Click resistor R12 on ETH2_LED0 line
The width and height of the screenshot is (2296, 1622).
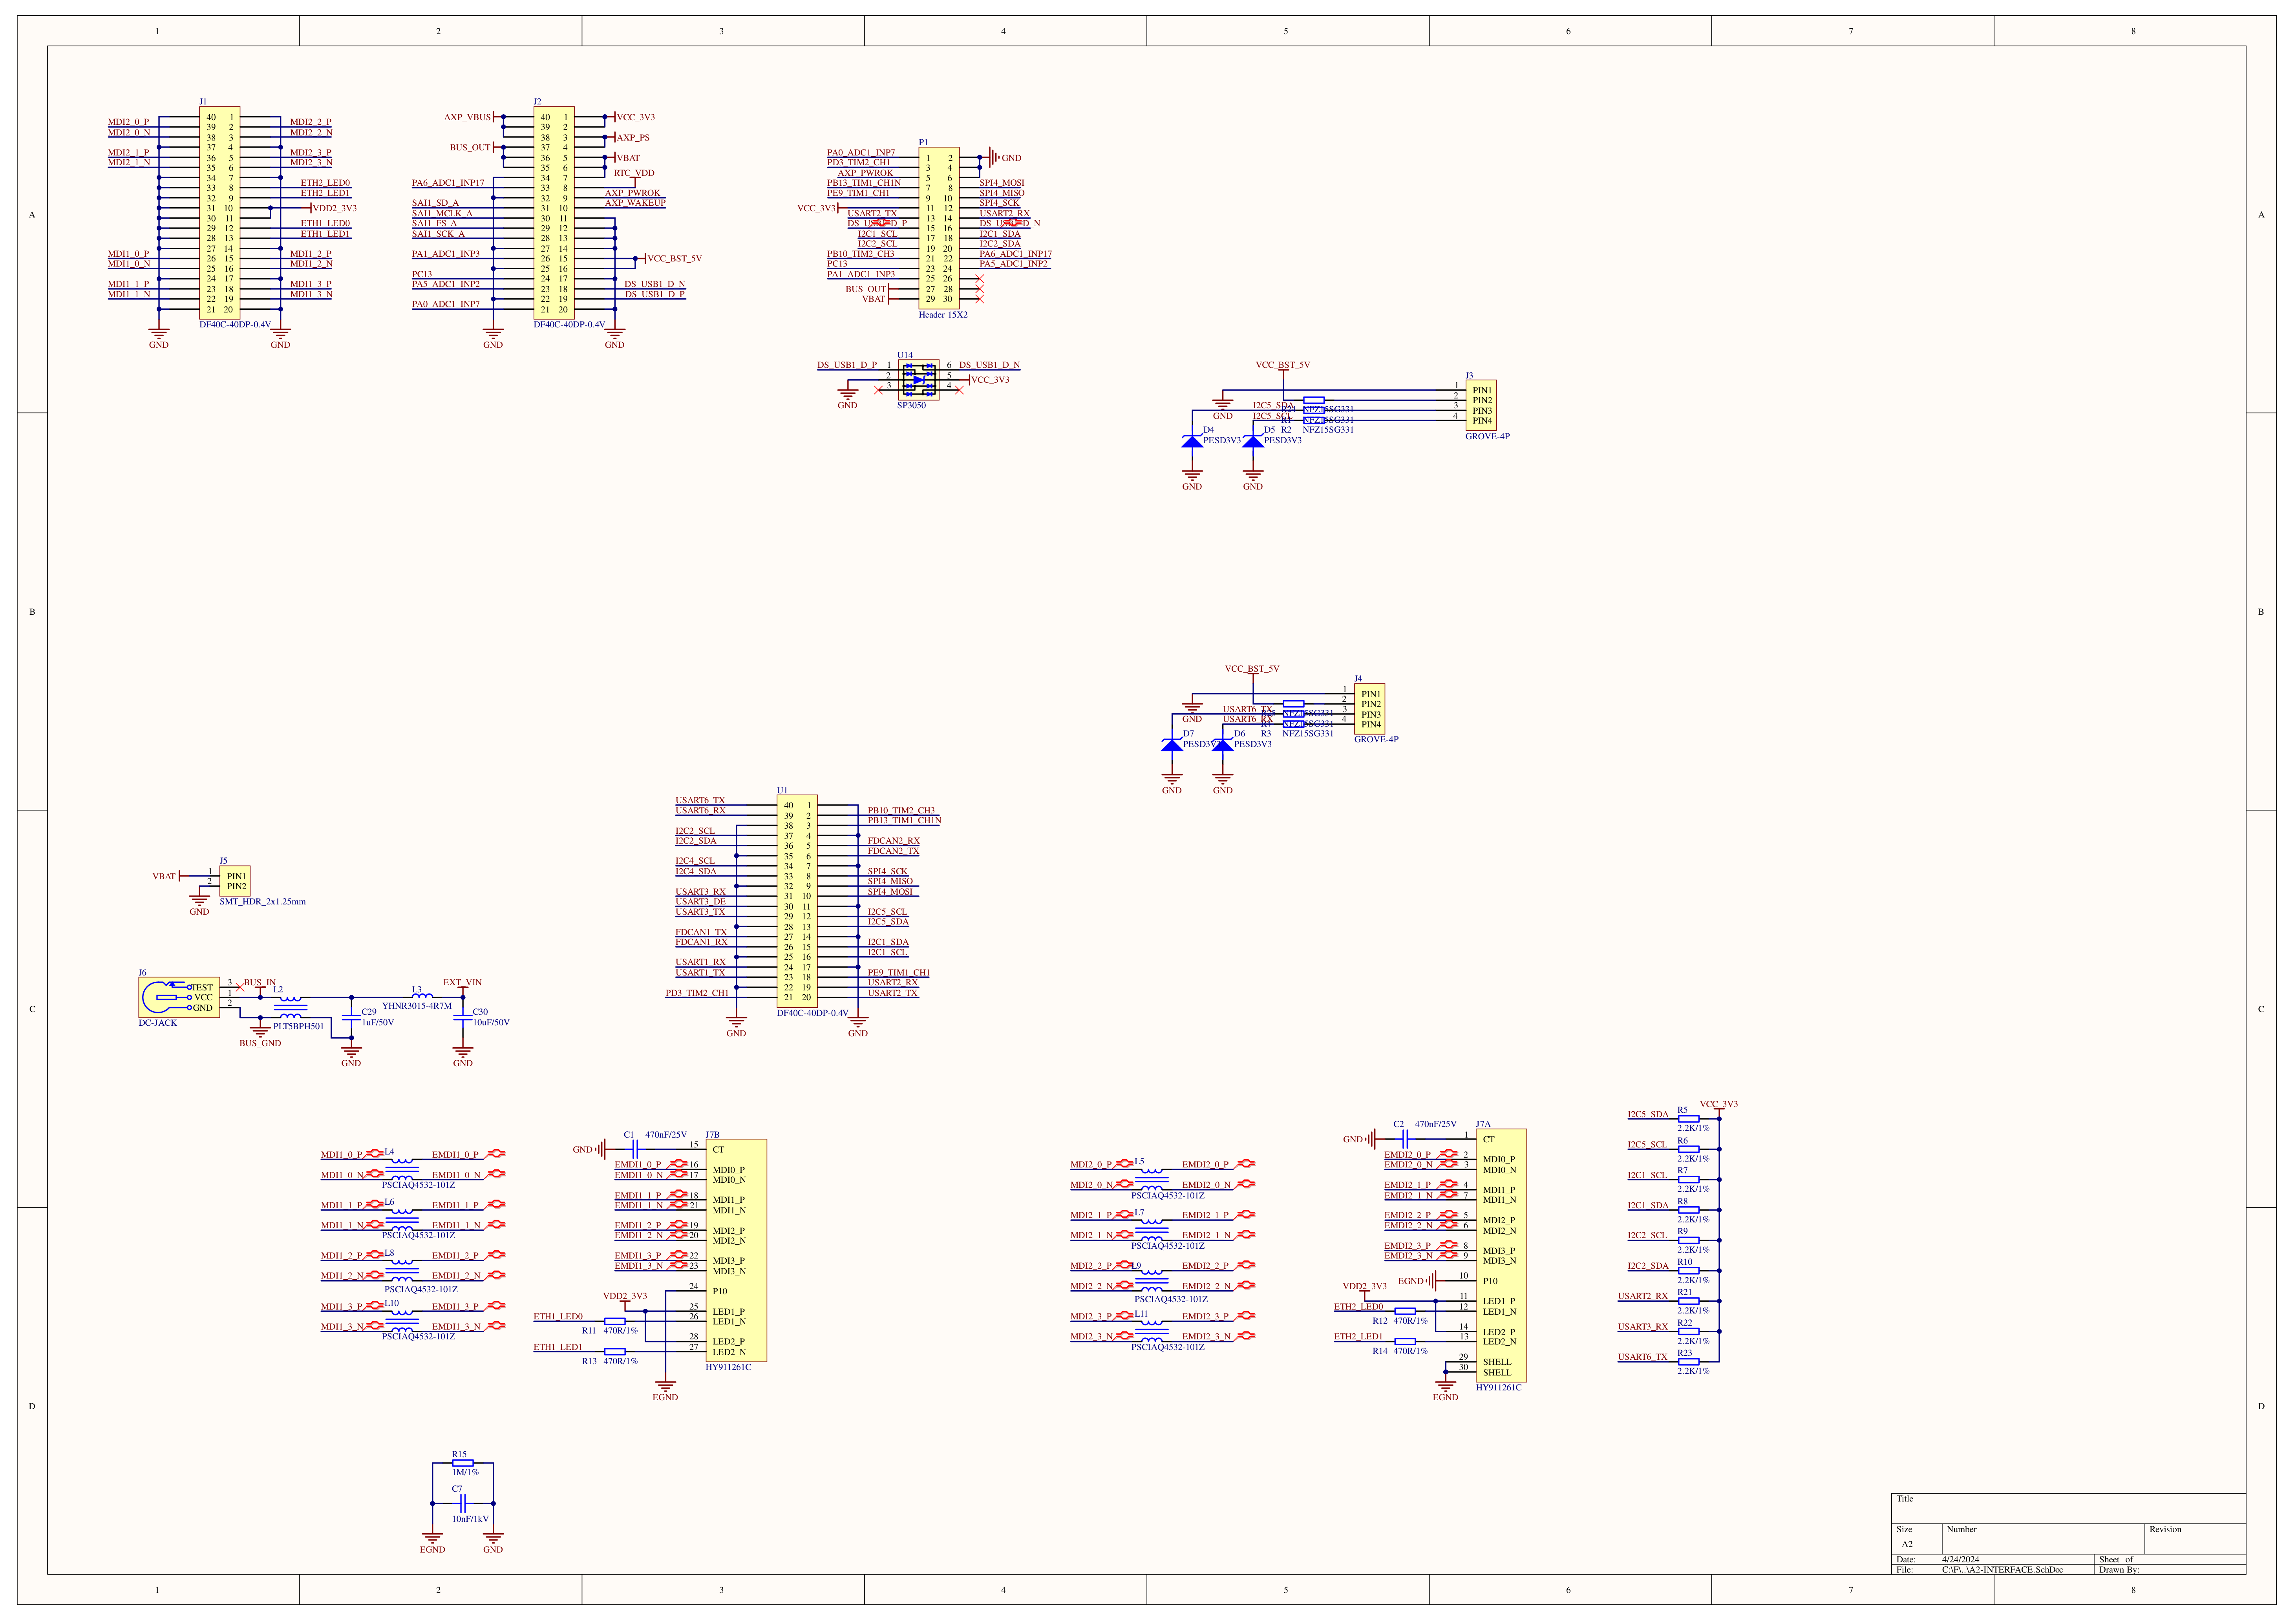click(1405, 1311)
